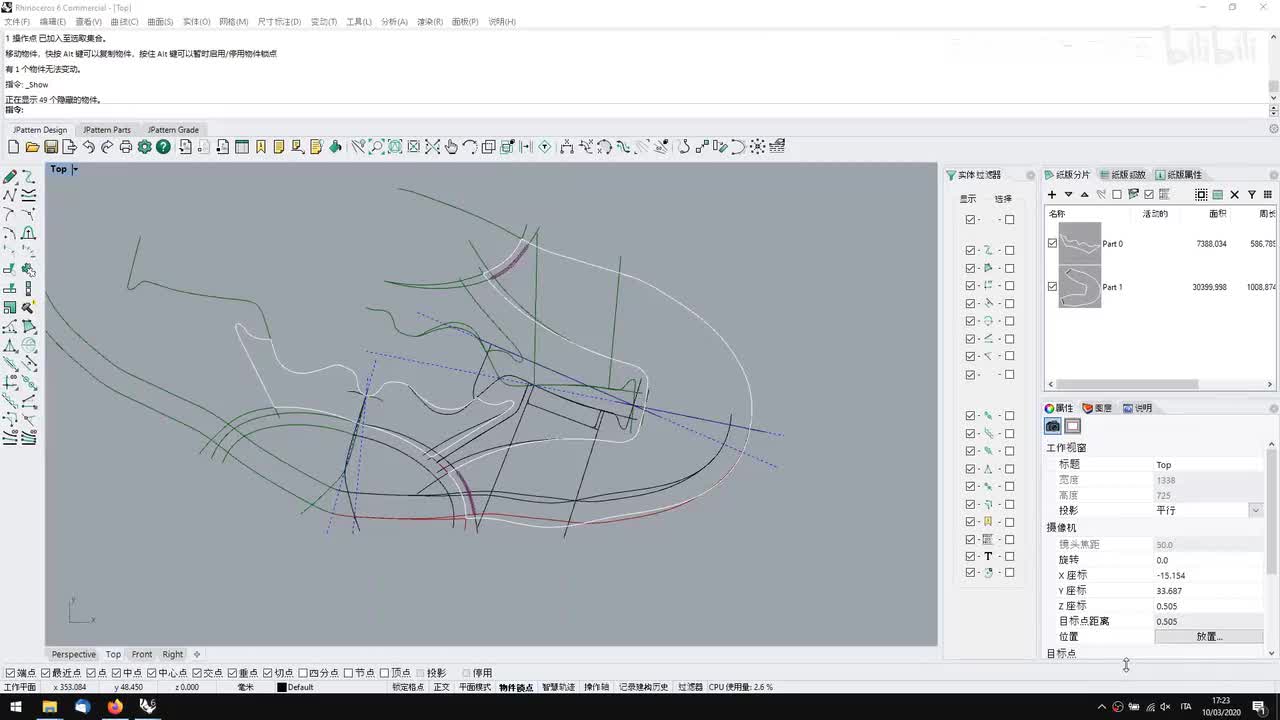Click the dotted selection frame icon
Image resolution: width=1280 pixels, height=720 pixels.
click(x=1201, y=195)
